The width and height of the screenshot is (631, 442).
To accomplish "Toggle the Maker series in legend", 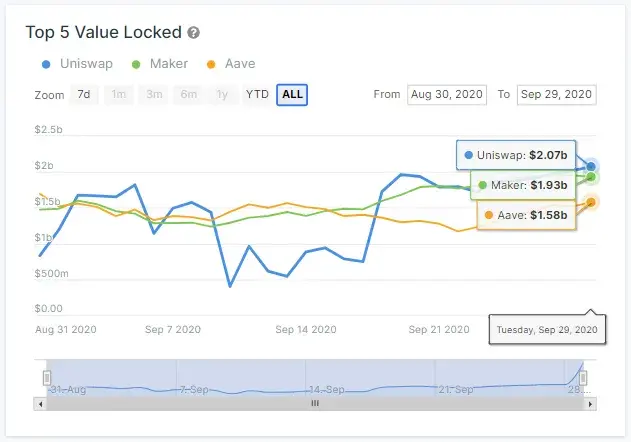I will [x=160, y=64].
